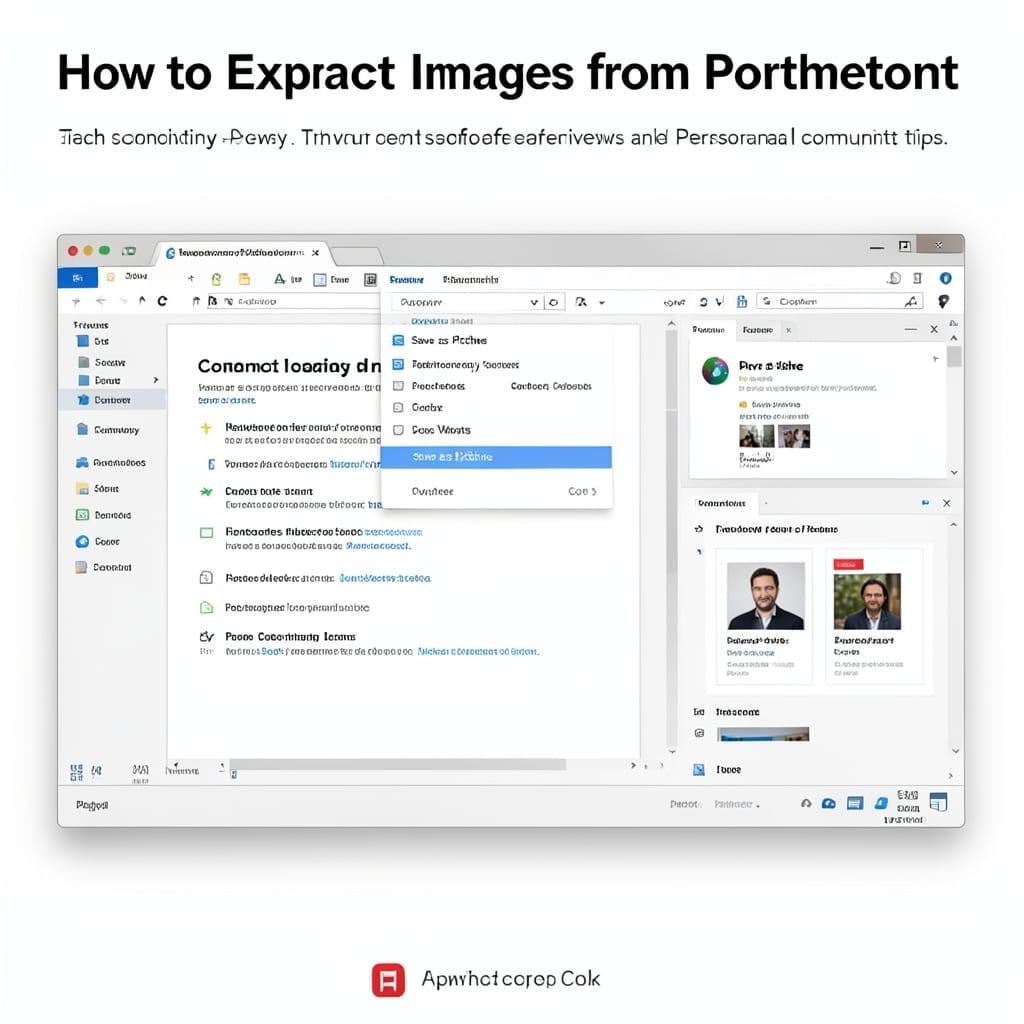The height and width of the screenshot is (1024, 1024).
Task: Click the blue list-window icon in the status bar
Action: point(855,803)
